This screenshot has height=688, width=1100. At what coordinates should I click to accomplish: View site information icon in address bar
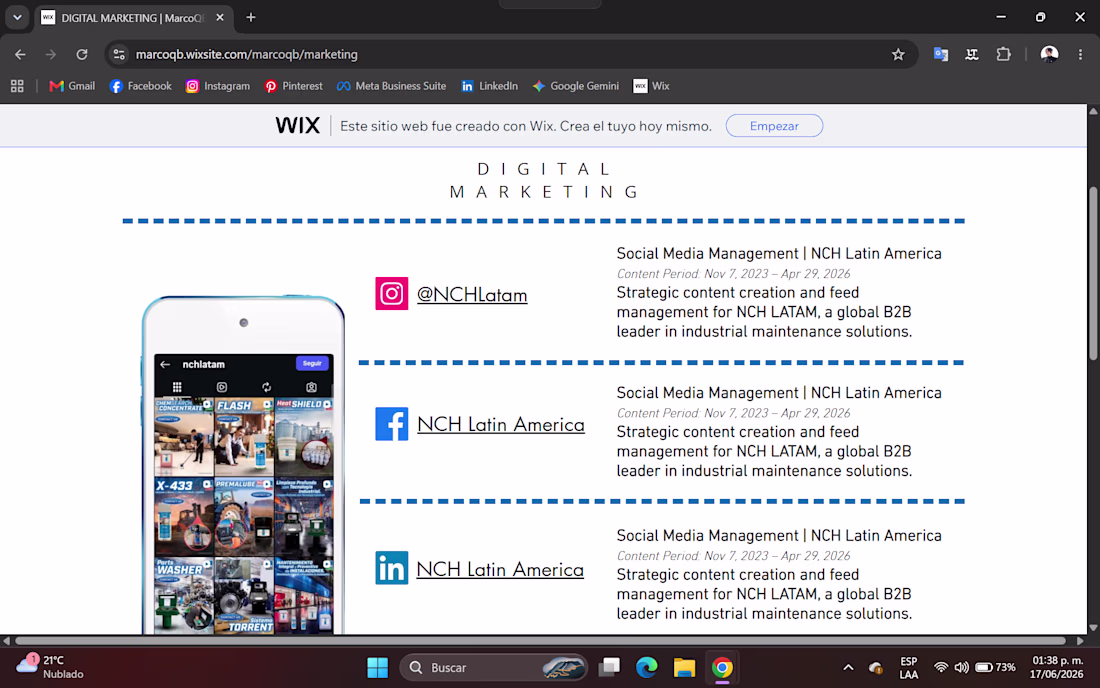coord(119,54)
